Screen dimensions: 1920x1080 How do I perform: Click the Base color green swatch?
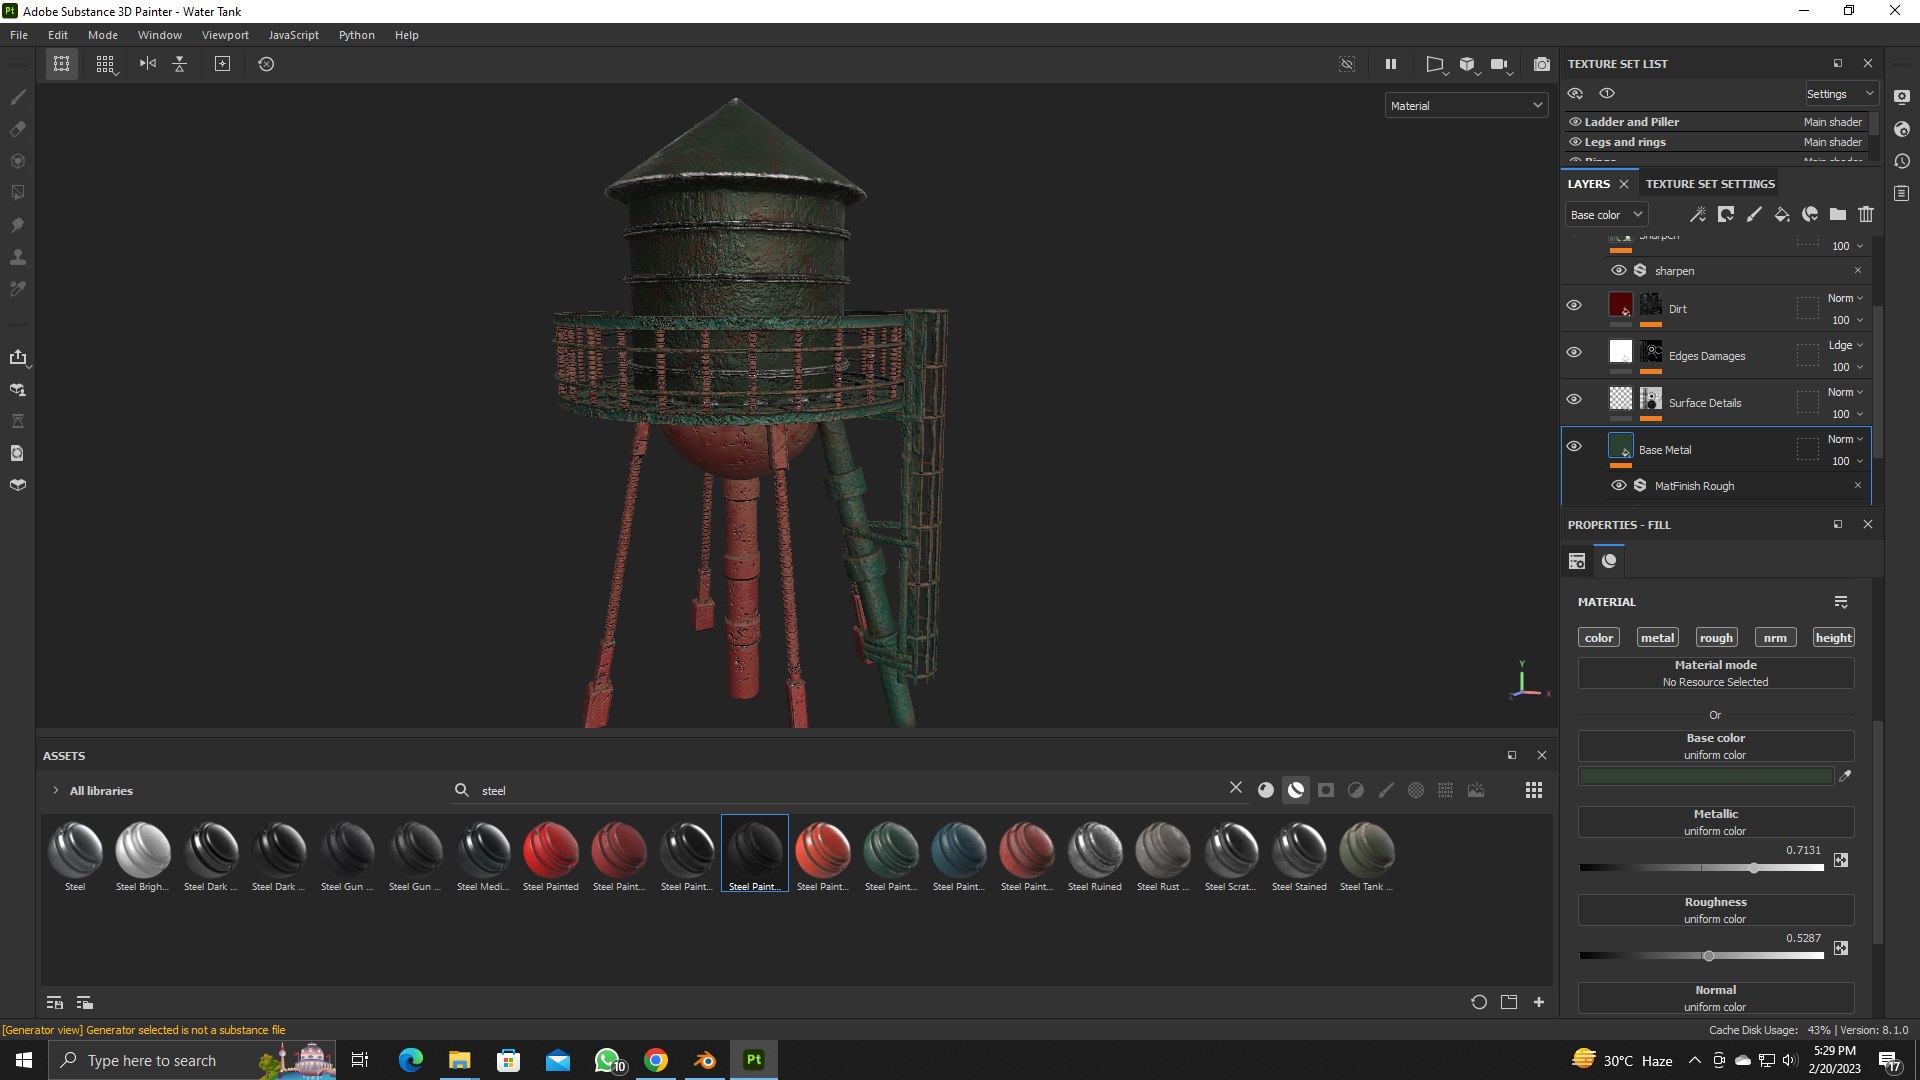click(1705, 776)
